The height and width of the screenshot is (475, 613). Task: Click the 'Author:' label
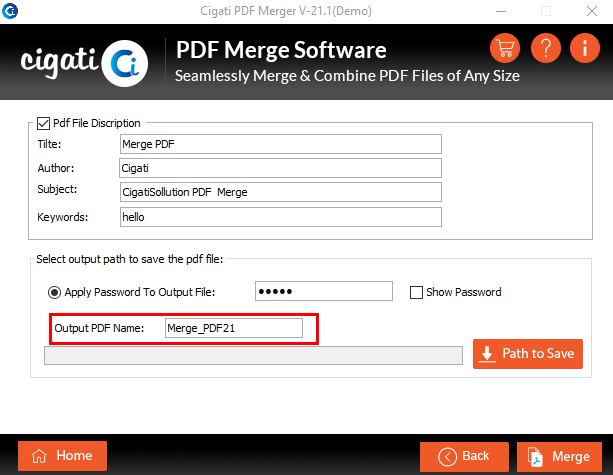click(56, 168)
